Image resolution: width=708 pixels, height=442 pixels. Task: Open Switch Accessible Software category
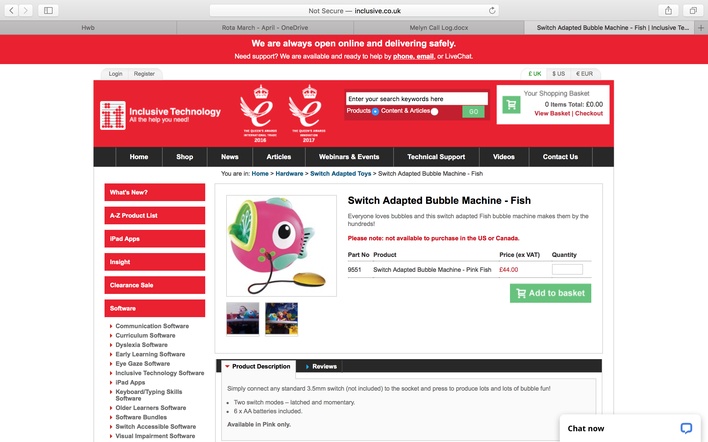[x=156, y=427]
